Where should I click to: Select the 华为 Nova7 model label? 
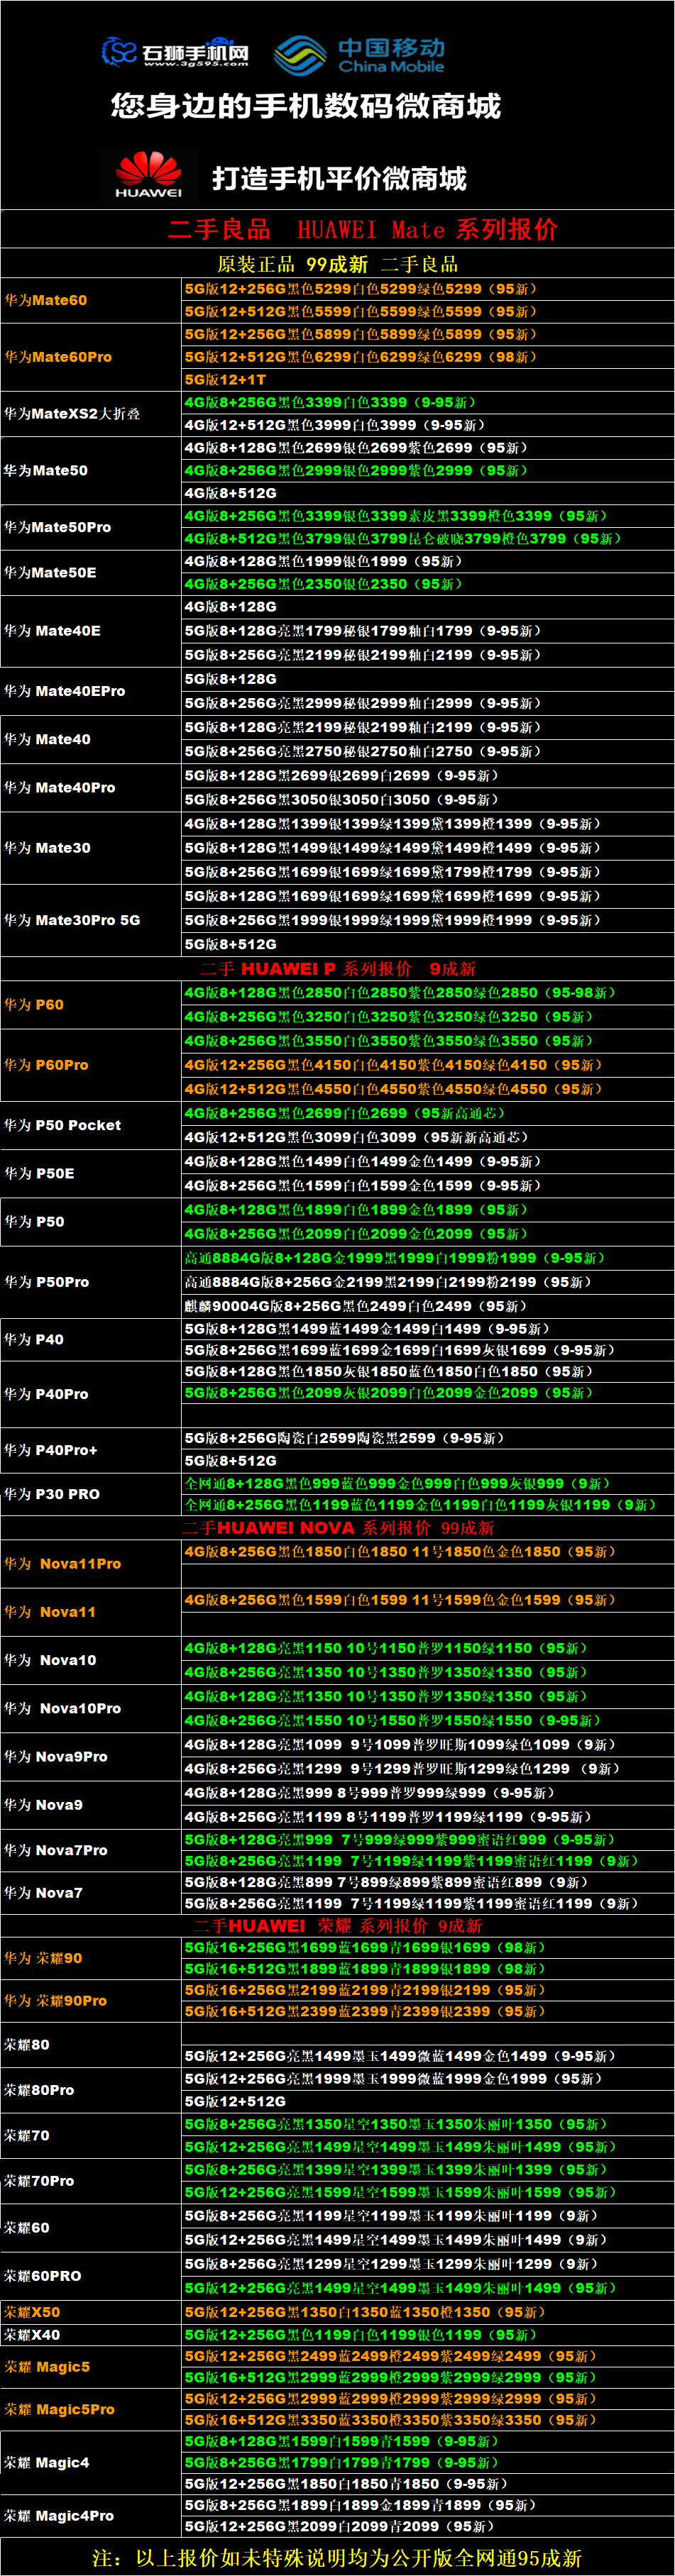click(43, 1893)
